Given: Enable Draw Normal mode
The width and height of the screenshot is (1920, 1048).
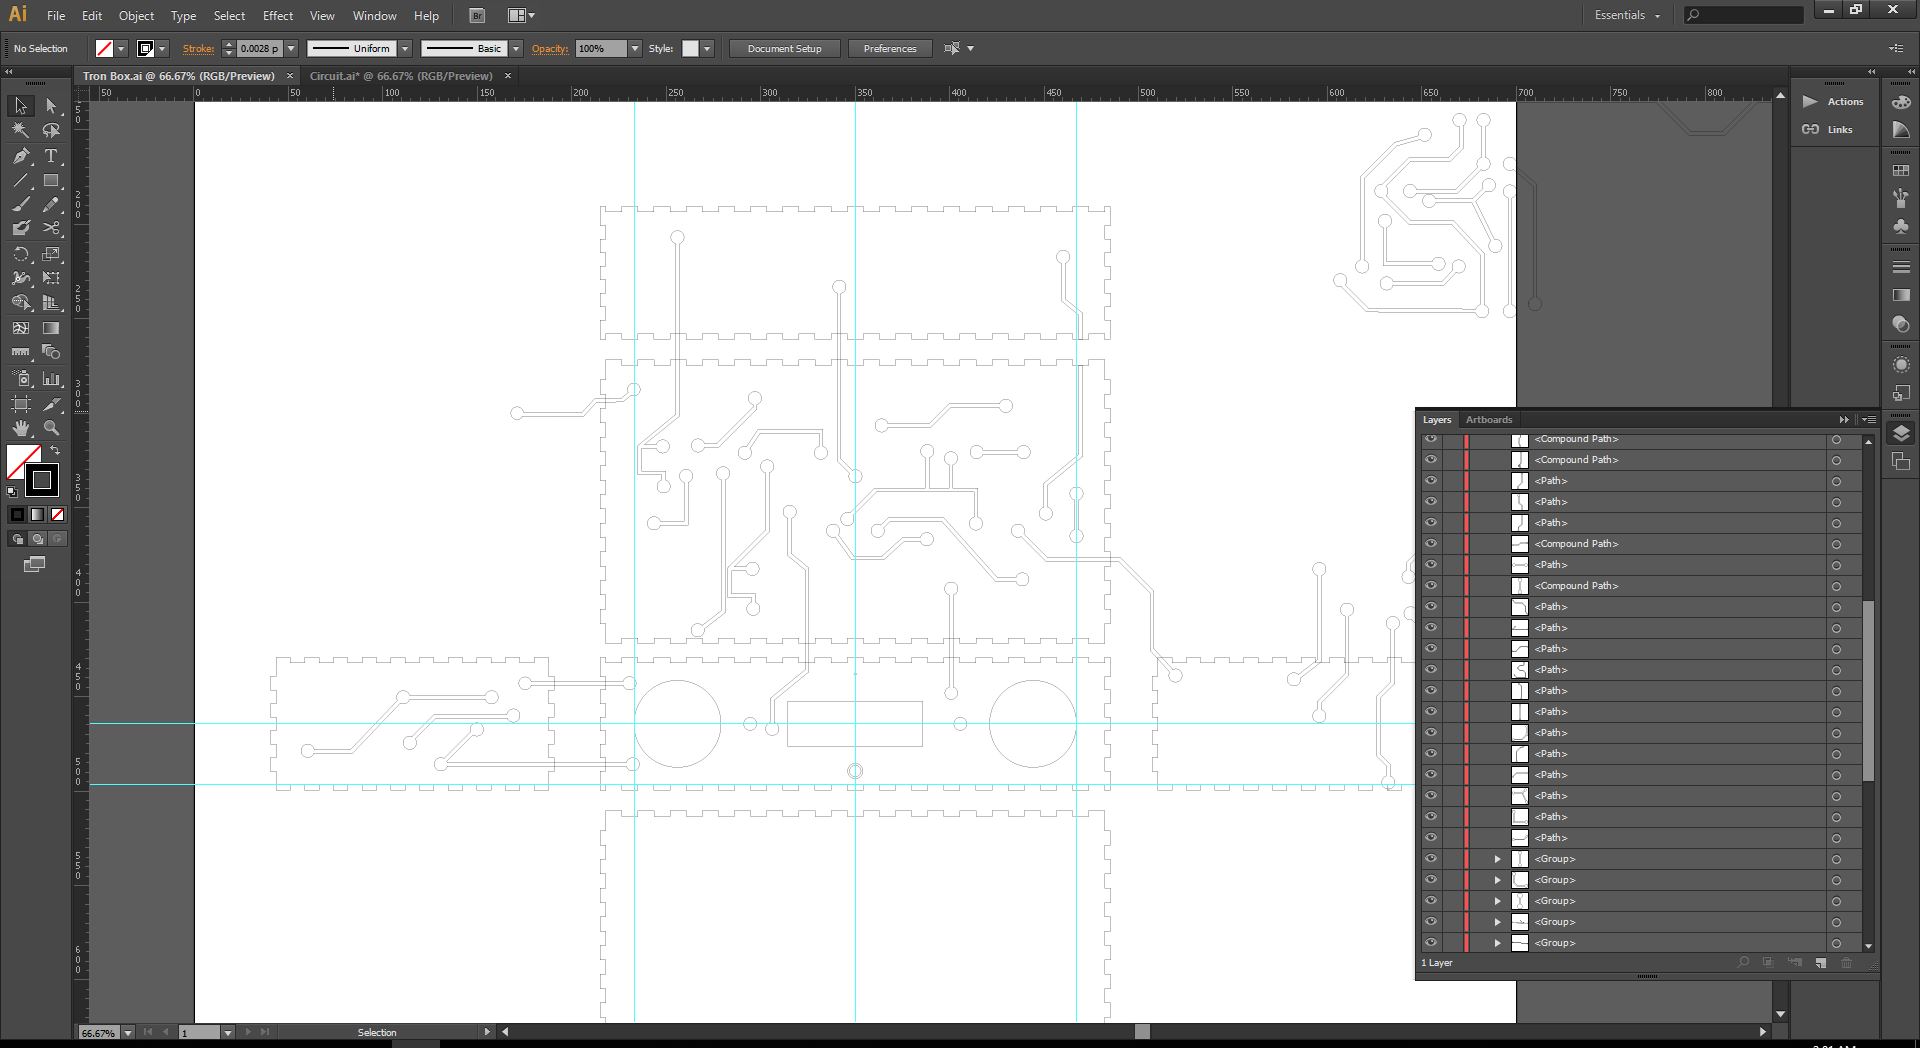Looking at the screenshot, I should pyautogui.click(x=17, y=539).
